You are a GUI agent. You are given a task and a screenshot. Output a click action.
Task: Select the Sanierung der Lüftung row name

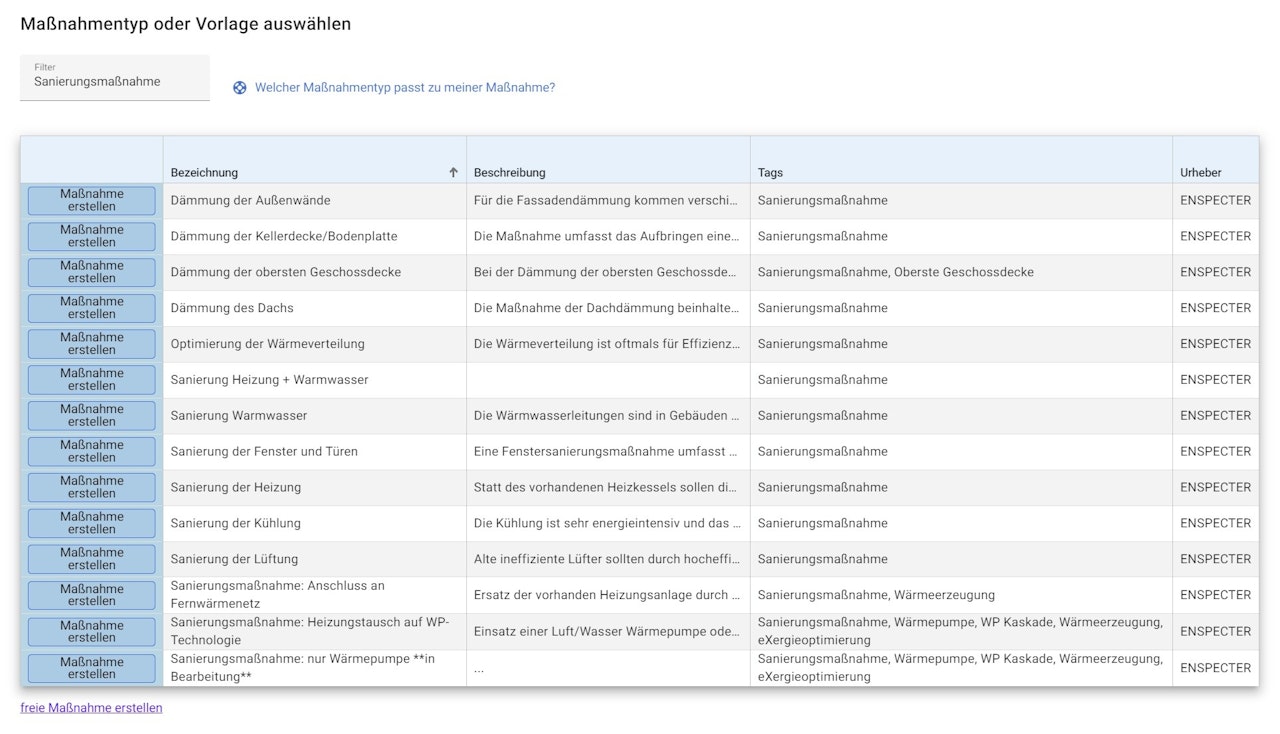(234, 559)
